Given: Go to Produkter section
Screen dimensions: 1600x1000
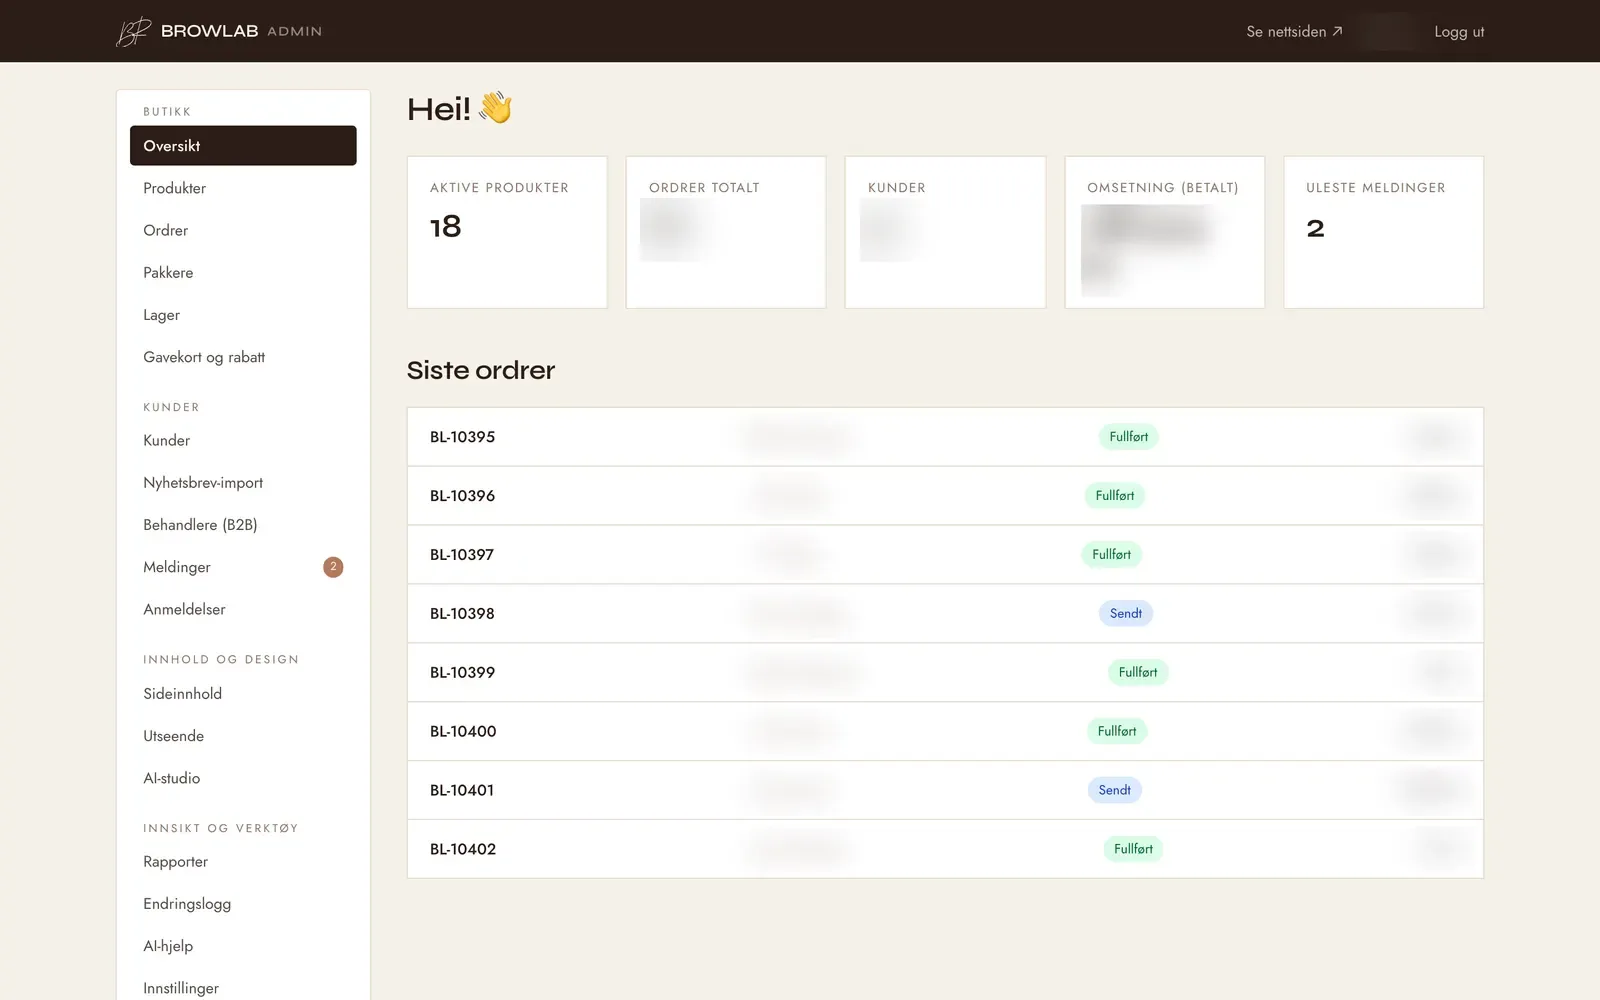Looking at the screenshot, I should pyautogui.click(x=243, y=188).
